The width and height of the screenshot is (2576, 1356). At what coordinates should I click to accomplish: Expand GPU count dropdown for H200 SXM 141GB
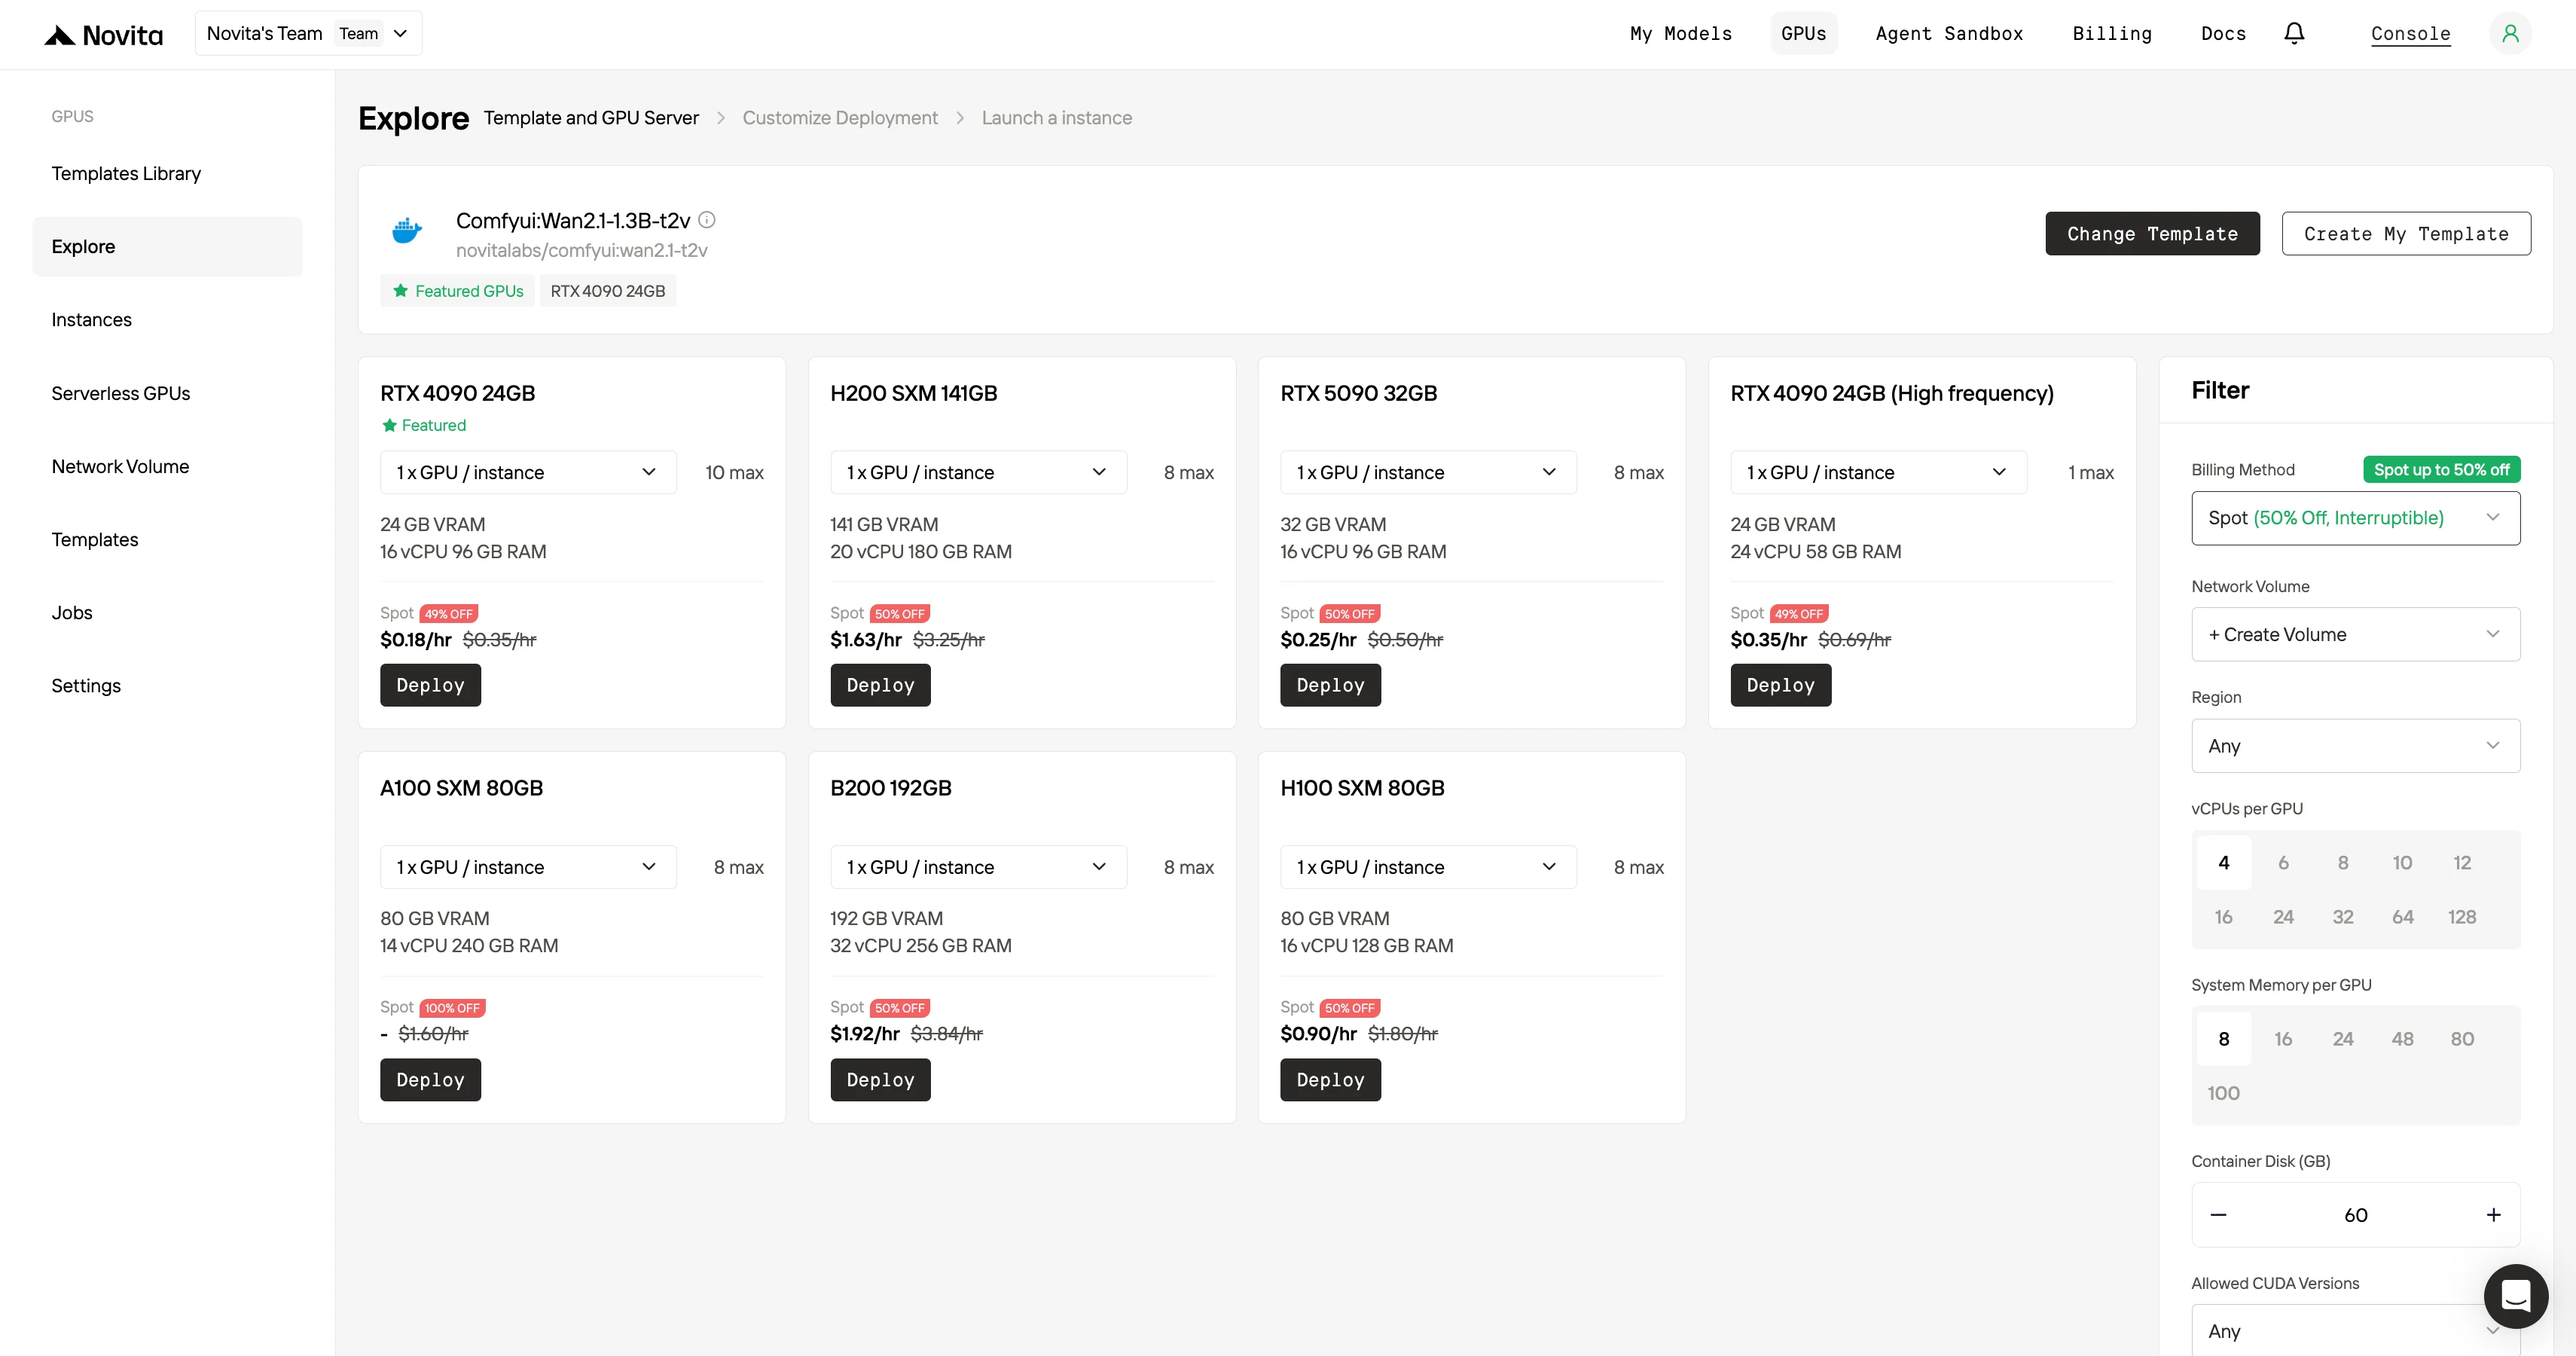tap(978, 472)
